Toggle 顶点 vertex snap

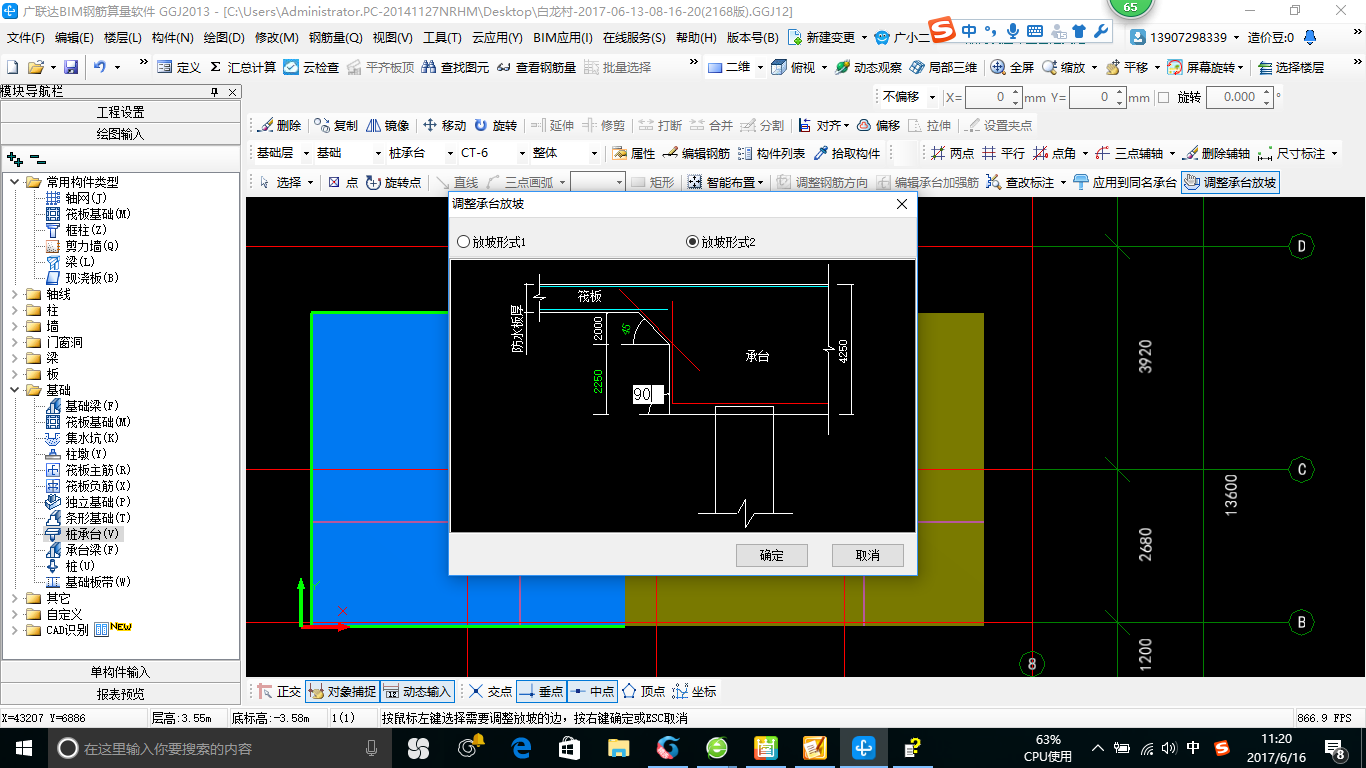(643, 691)
